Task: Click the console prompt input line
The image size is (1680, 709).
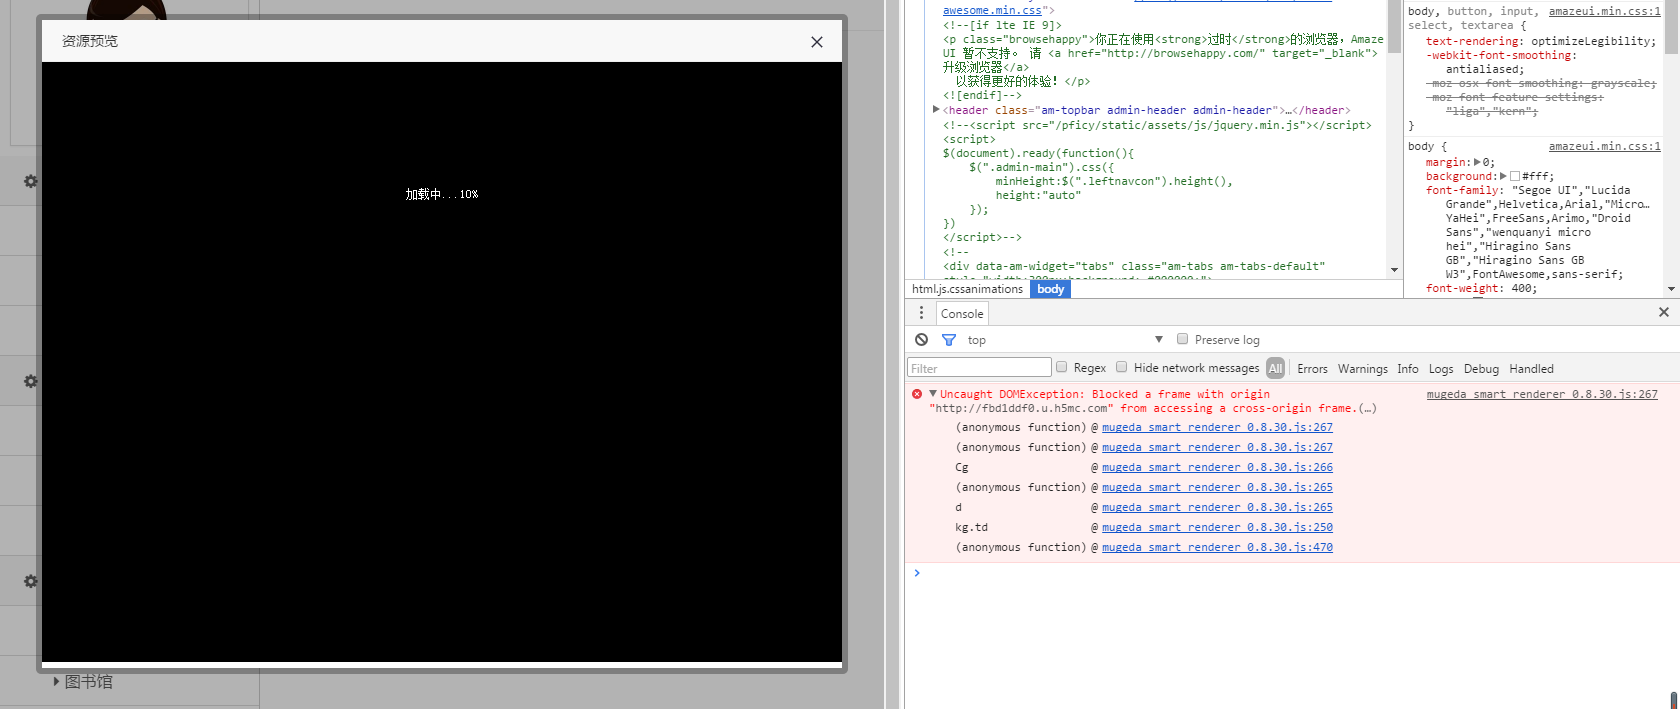Action: pyautogui.click(x=1290, y=573)
